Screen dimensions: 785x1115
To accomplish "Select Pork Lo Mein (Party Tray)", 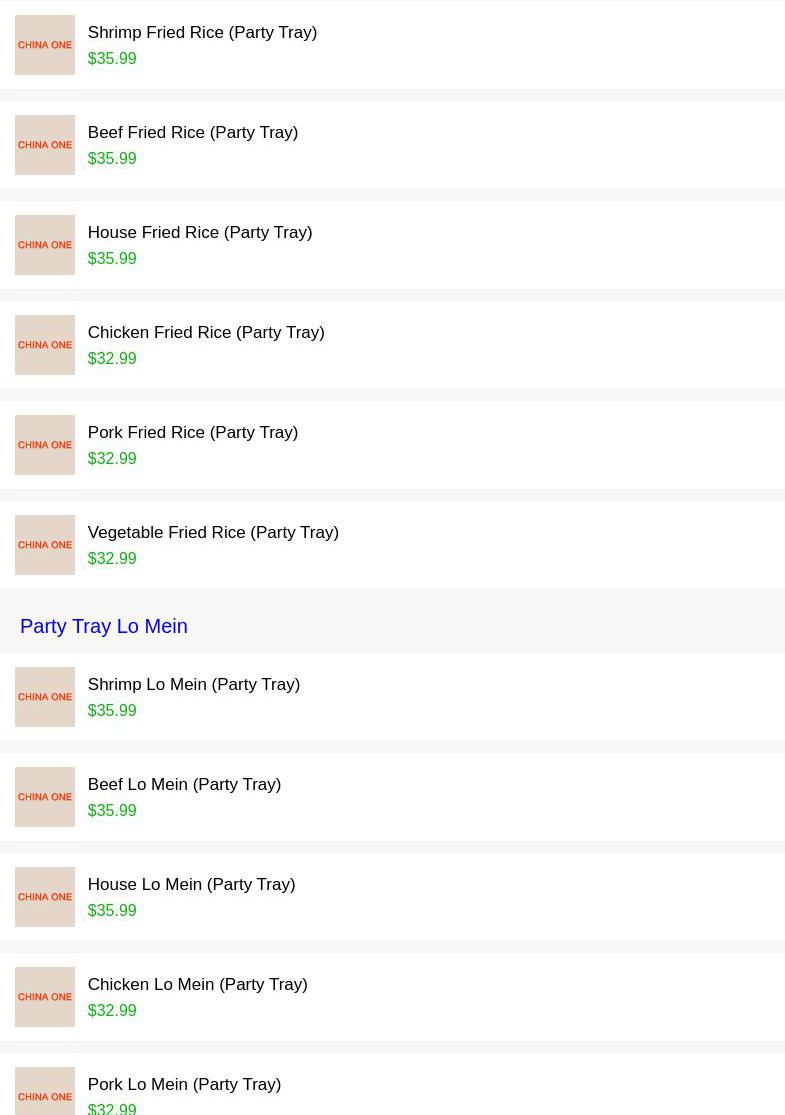I will coord(184,1085).
